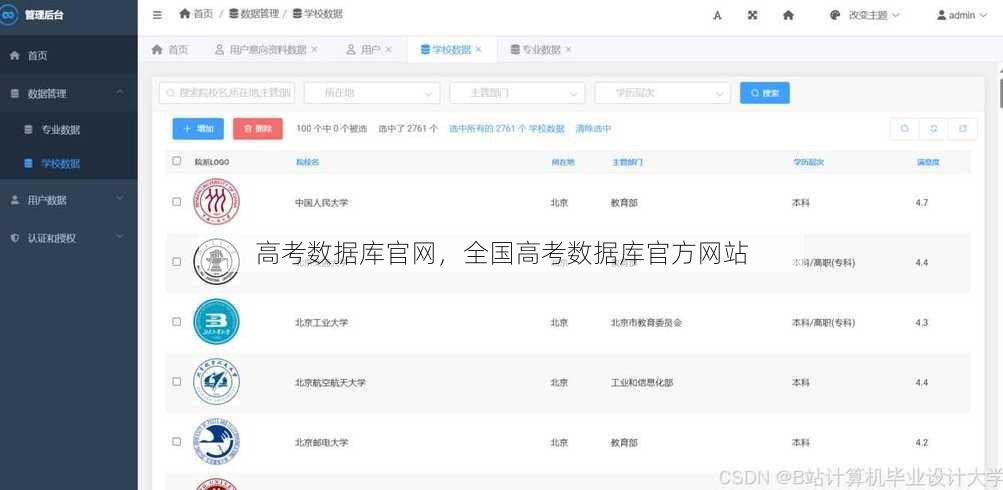
Task: Check the 中国人民大学 row checkbox
Action: pyautogui.click(x=177, y=202)
